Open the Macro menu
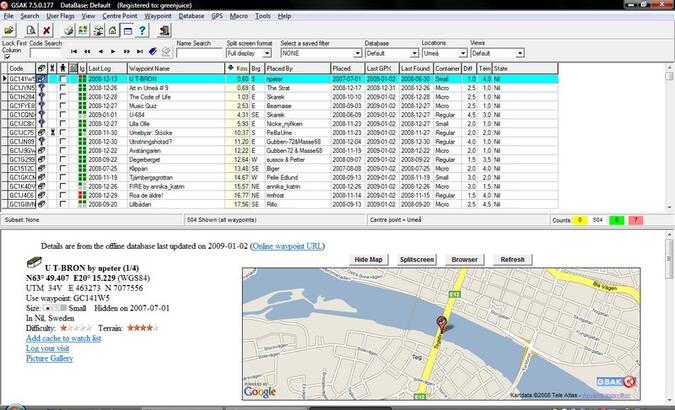Screen dimensions: 675x410 [x=238, y=16]
